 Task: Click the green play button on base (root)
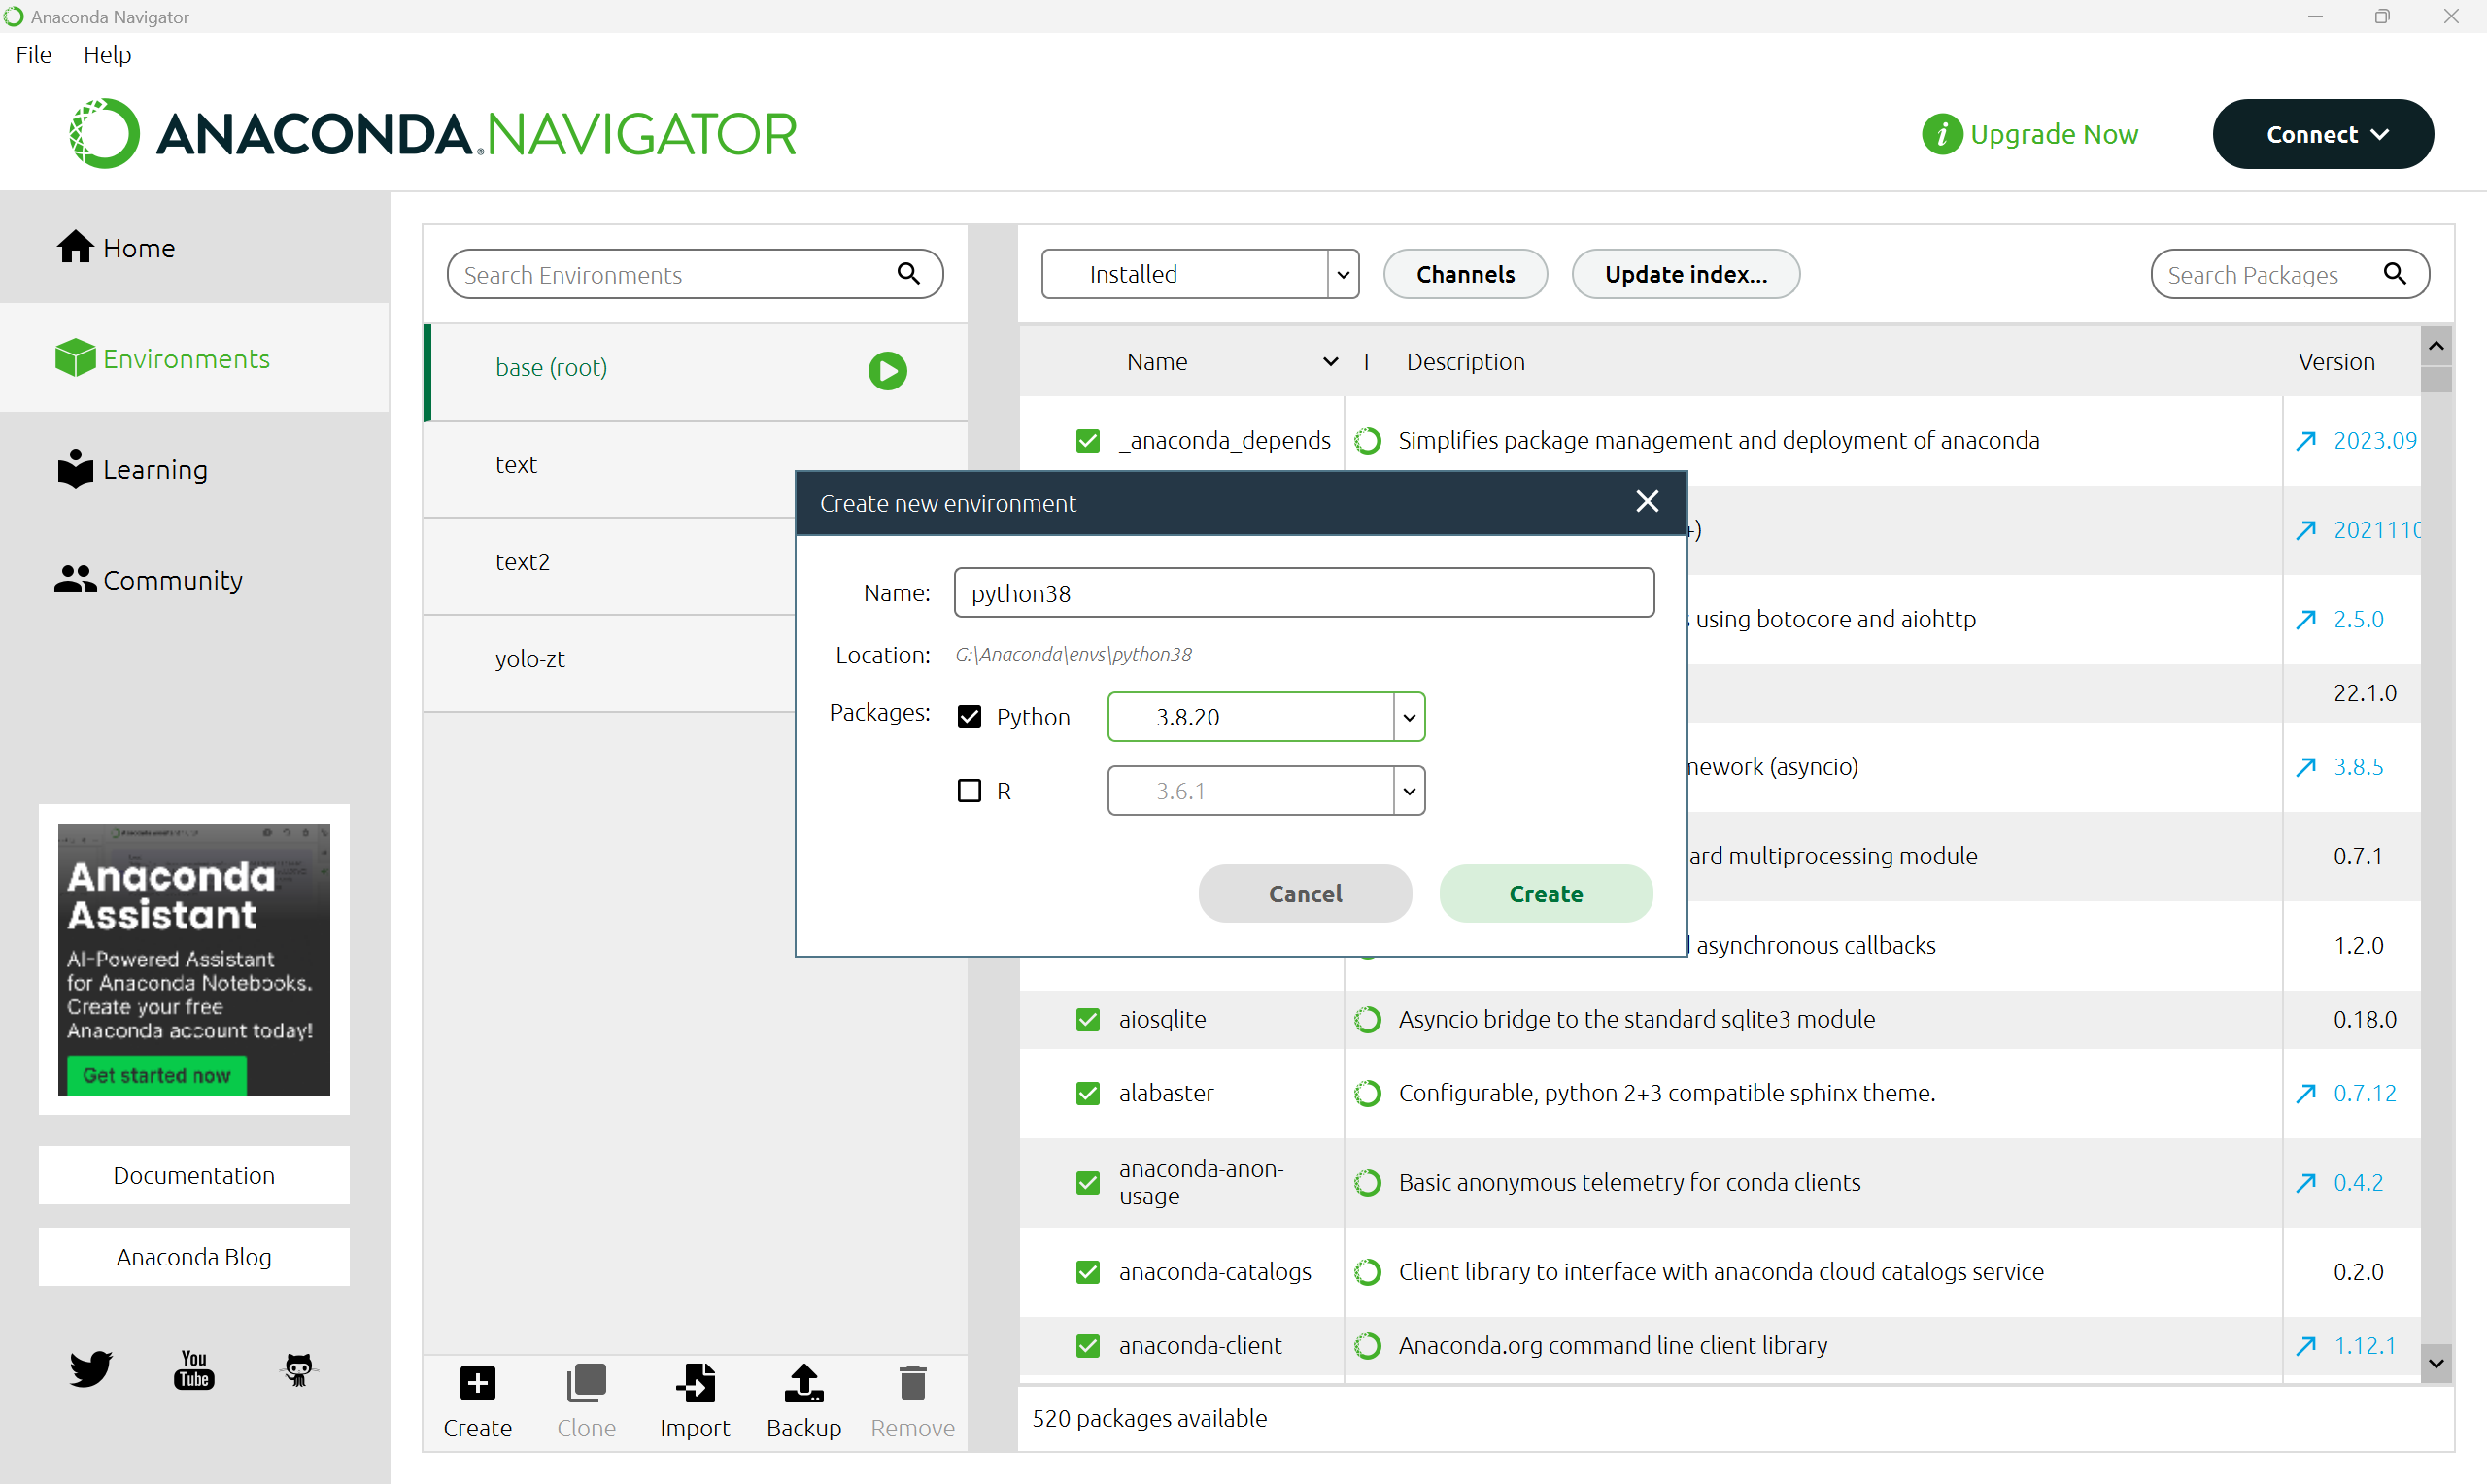click(887, 370)
